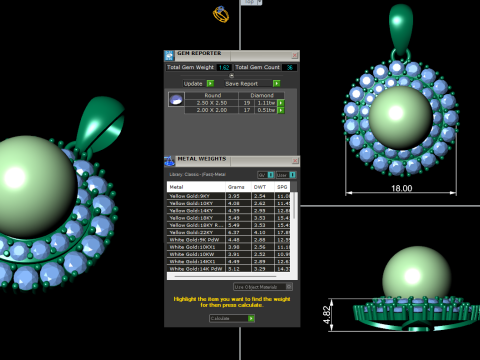Click the green arrow beside Update
The height and width of the screenshot is (360, 480).
[x=210, y=83]
